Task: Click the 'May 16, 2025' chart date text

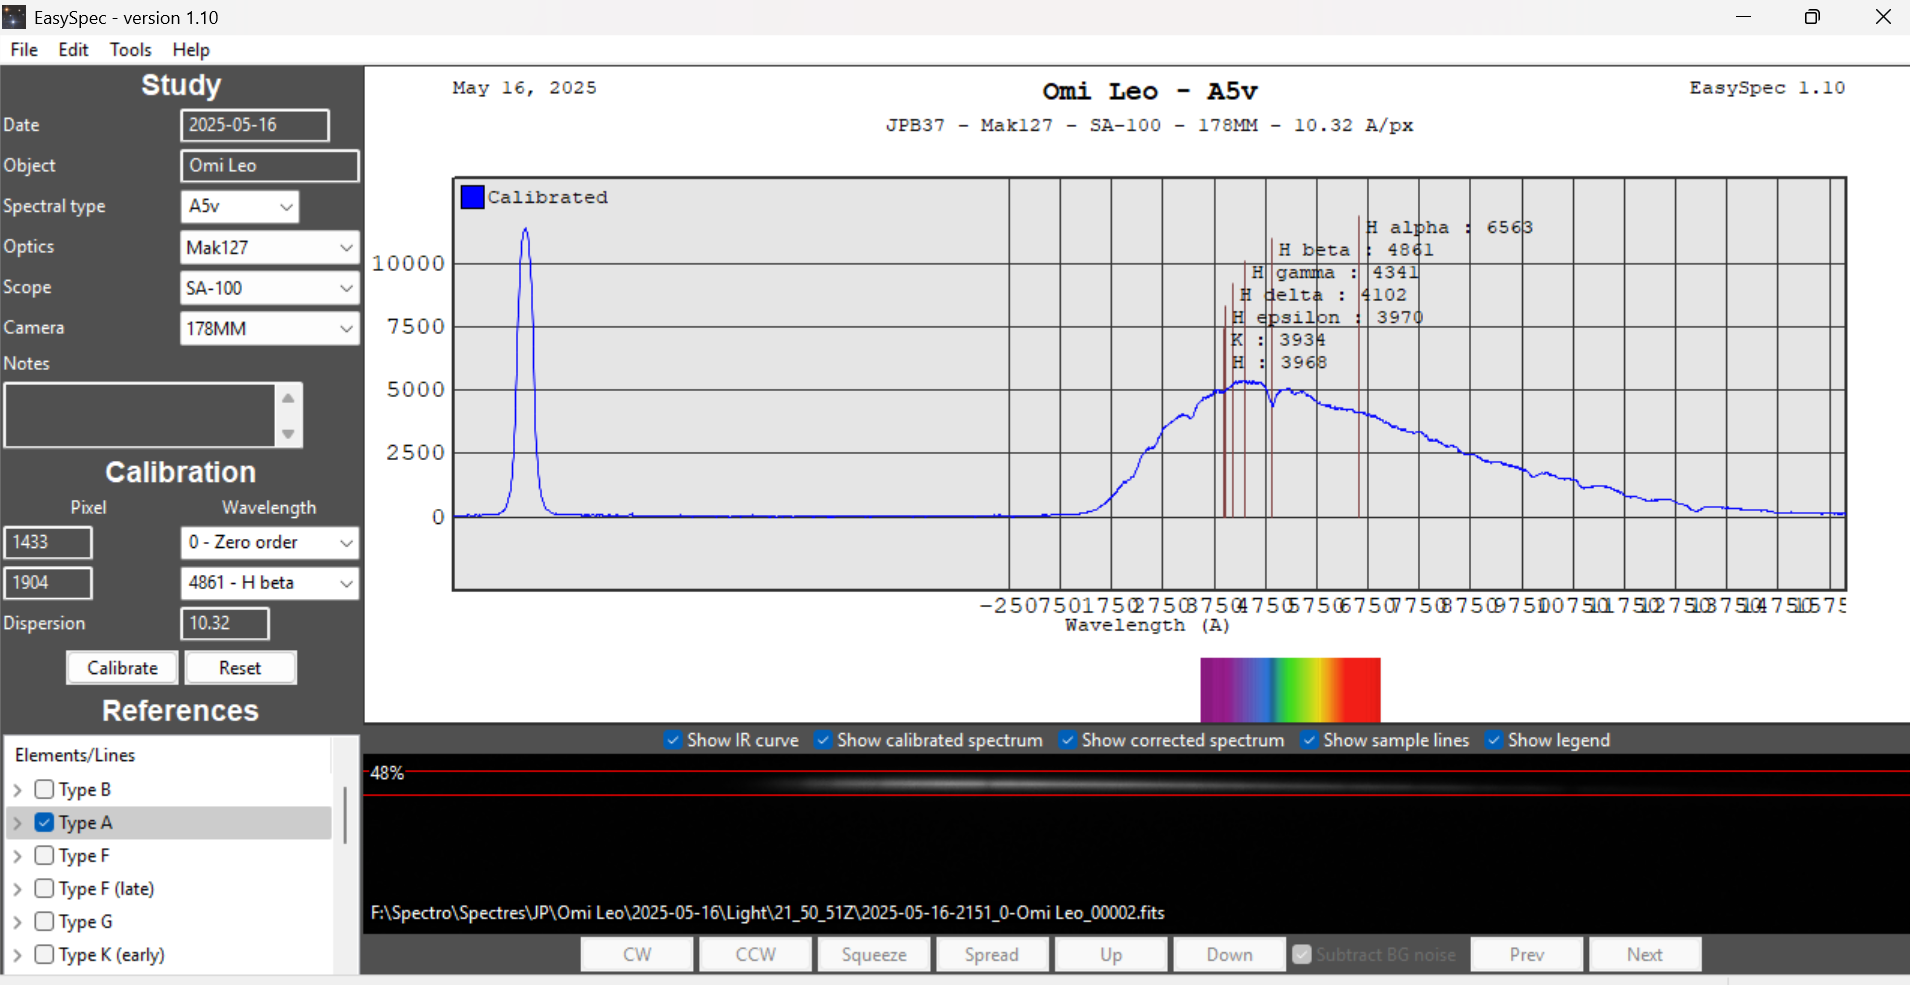Action: tap(524, 88)
